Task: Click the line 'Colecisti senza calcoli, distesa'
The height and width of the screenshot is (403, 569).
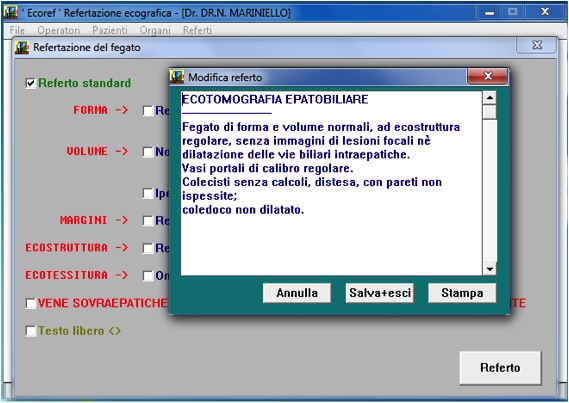Action: 312,182
